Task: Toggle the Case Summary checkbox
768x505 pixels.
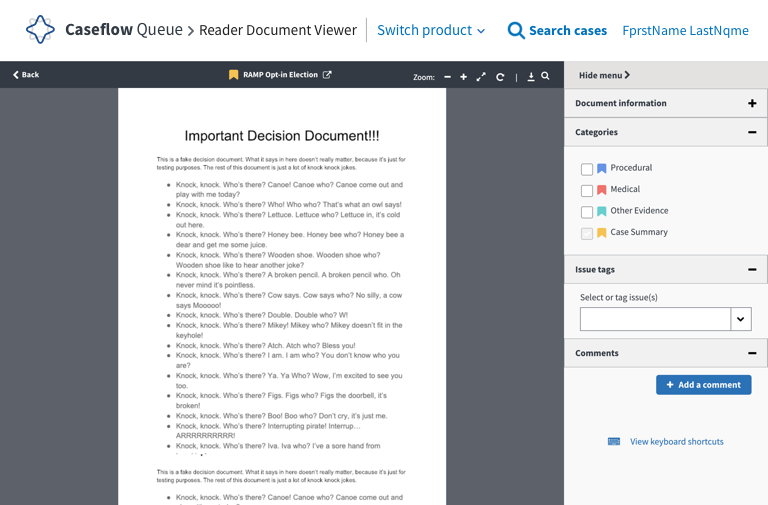Action: pyautogui.click(x=587, y=234)
